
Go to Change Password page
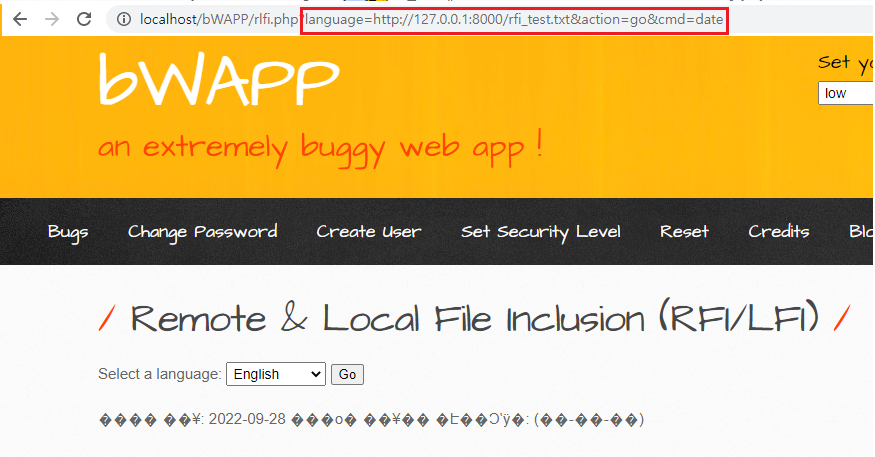pos(203,232)
